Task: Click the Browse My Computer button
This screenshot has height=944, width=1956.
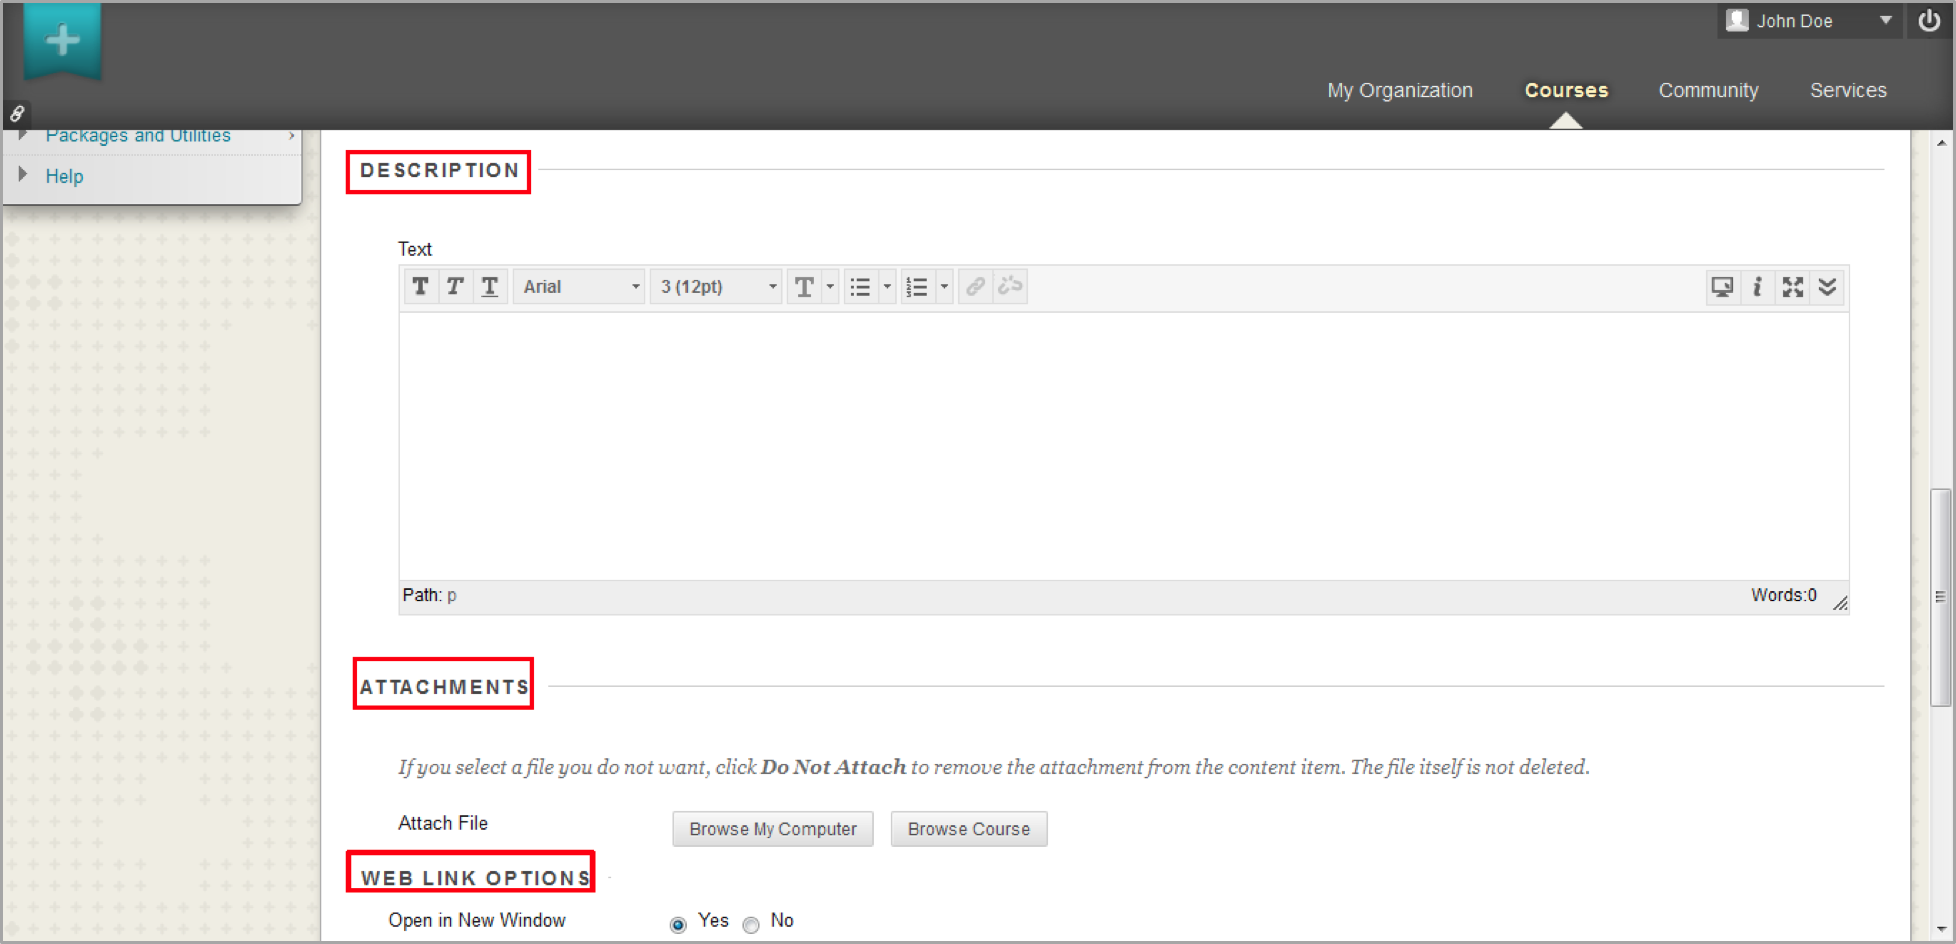Action: pyautogui.click(x=772, y=829)
